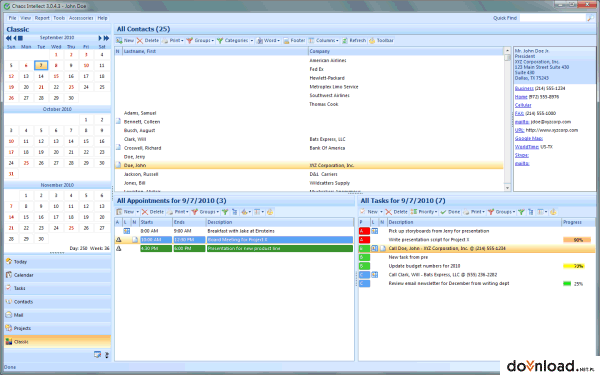600x375 pixels.
Task: Click the Footer button in Contacts toolbar
Action: point(294,41)
